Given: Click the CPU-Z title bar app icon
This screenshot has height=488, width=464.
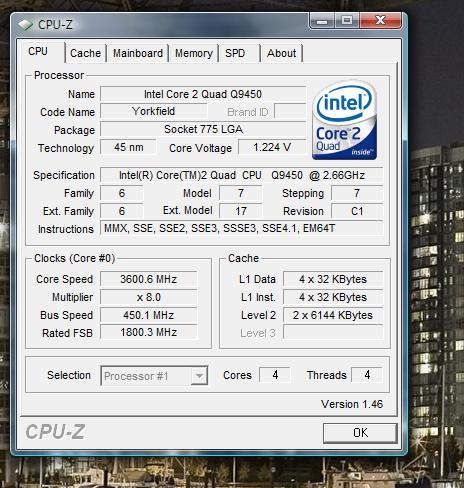Looking at the screenshot, I should [x=25, y=25].
